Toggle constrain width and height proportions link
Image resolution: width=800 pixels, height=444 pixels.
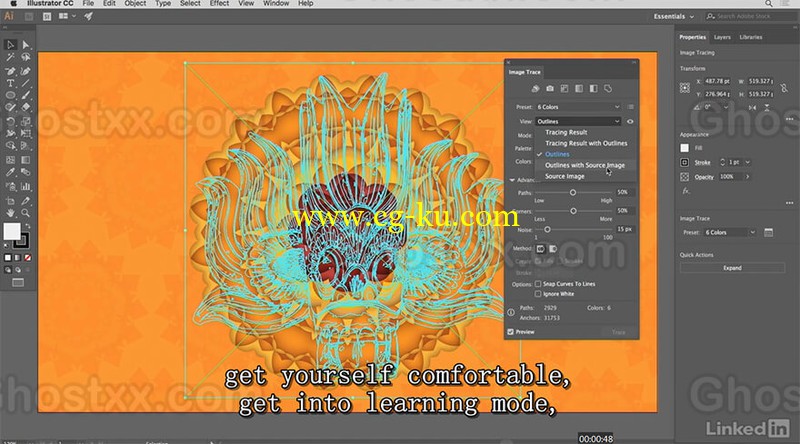[784, 88]
